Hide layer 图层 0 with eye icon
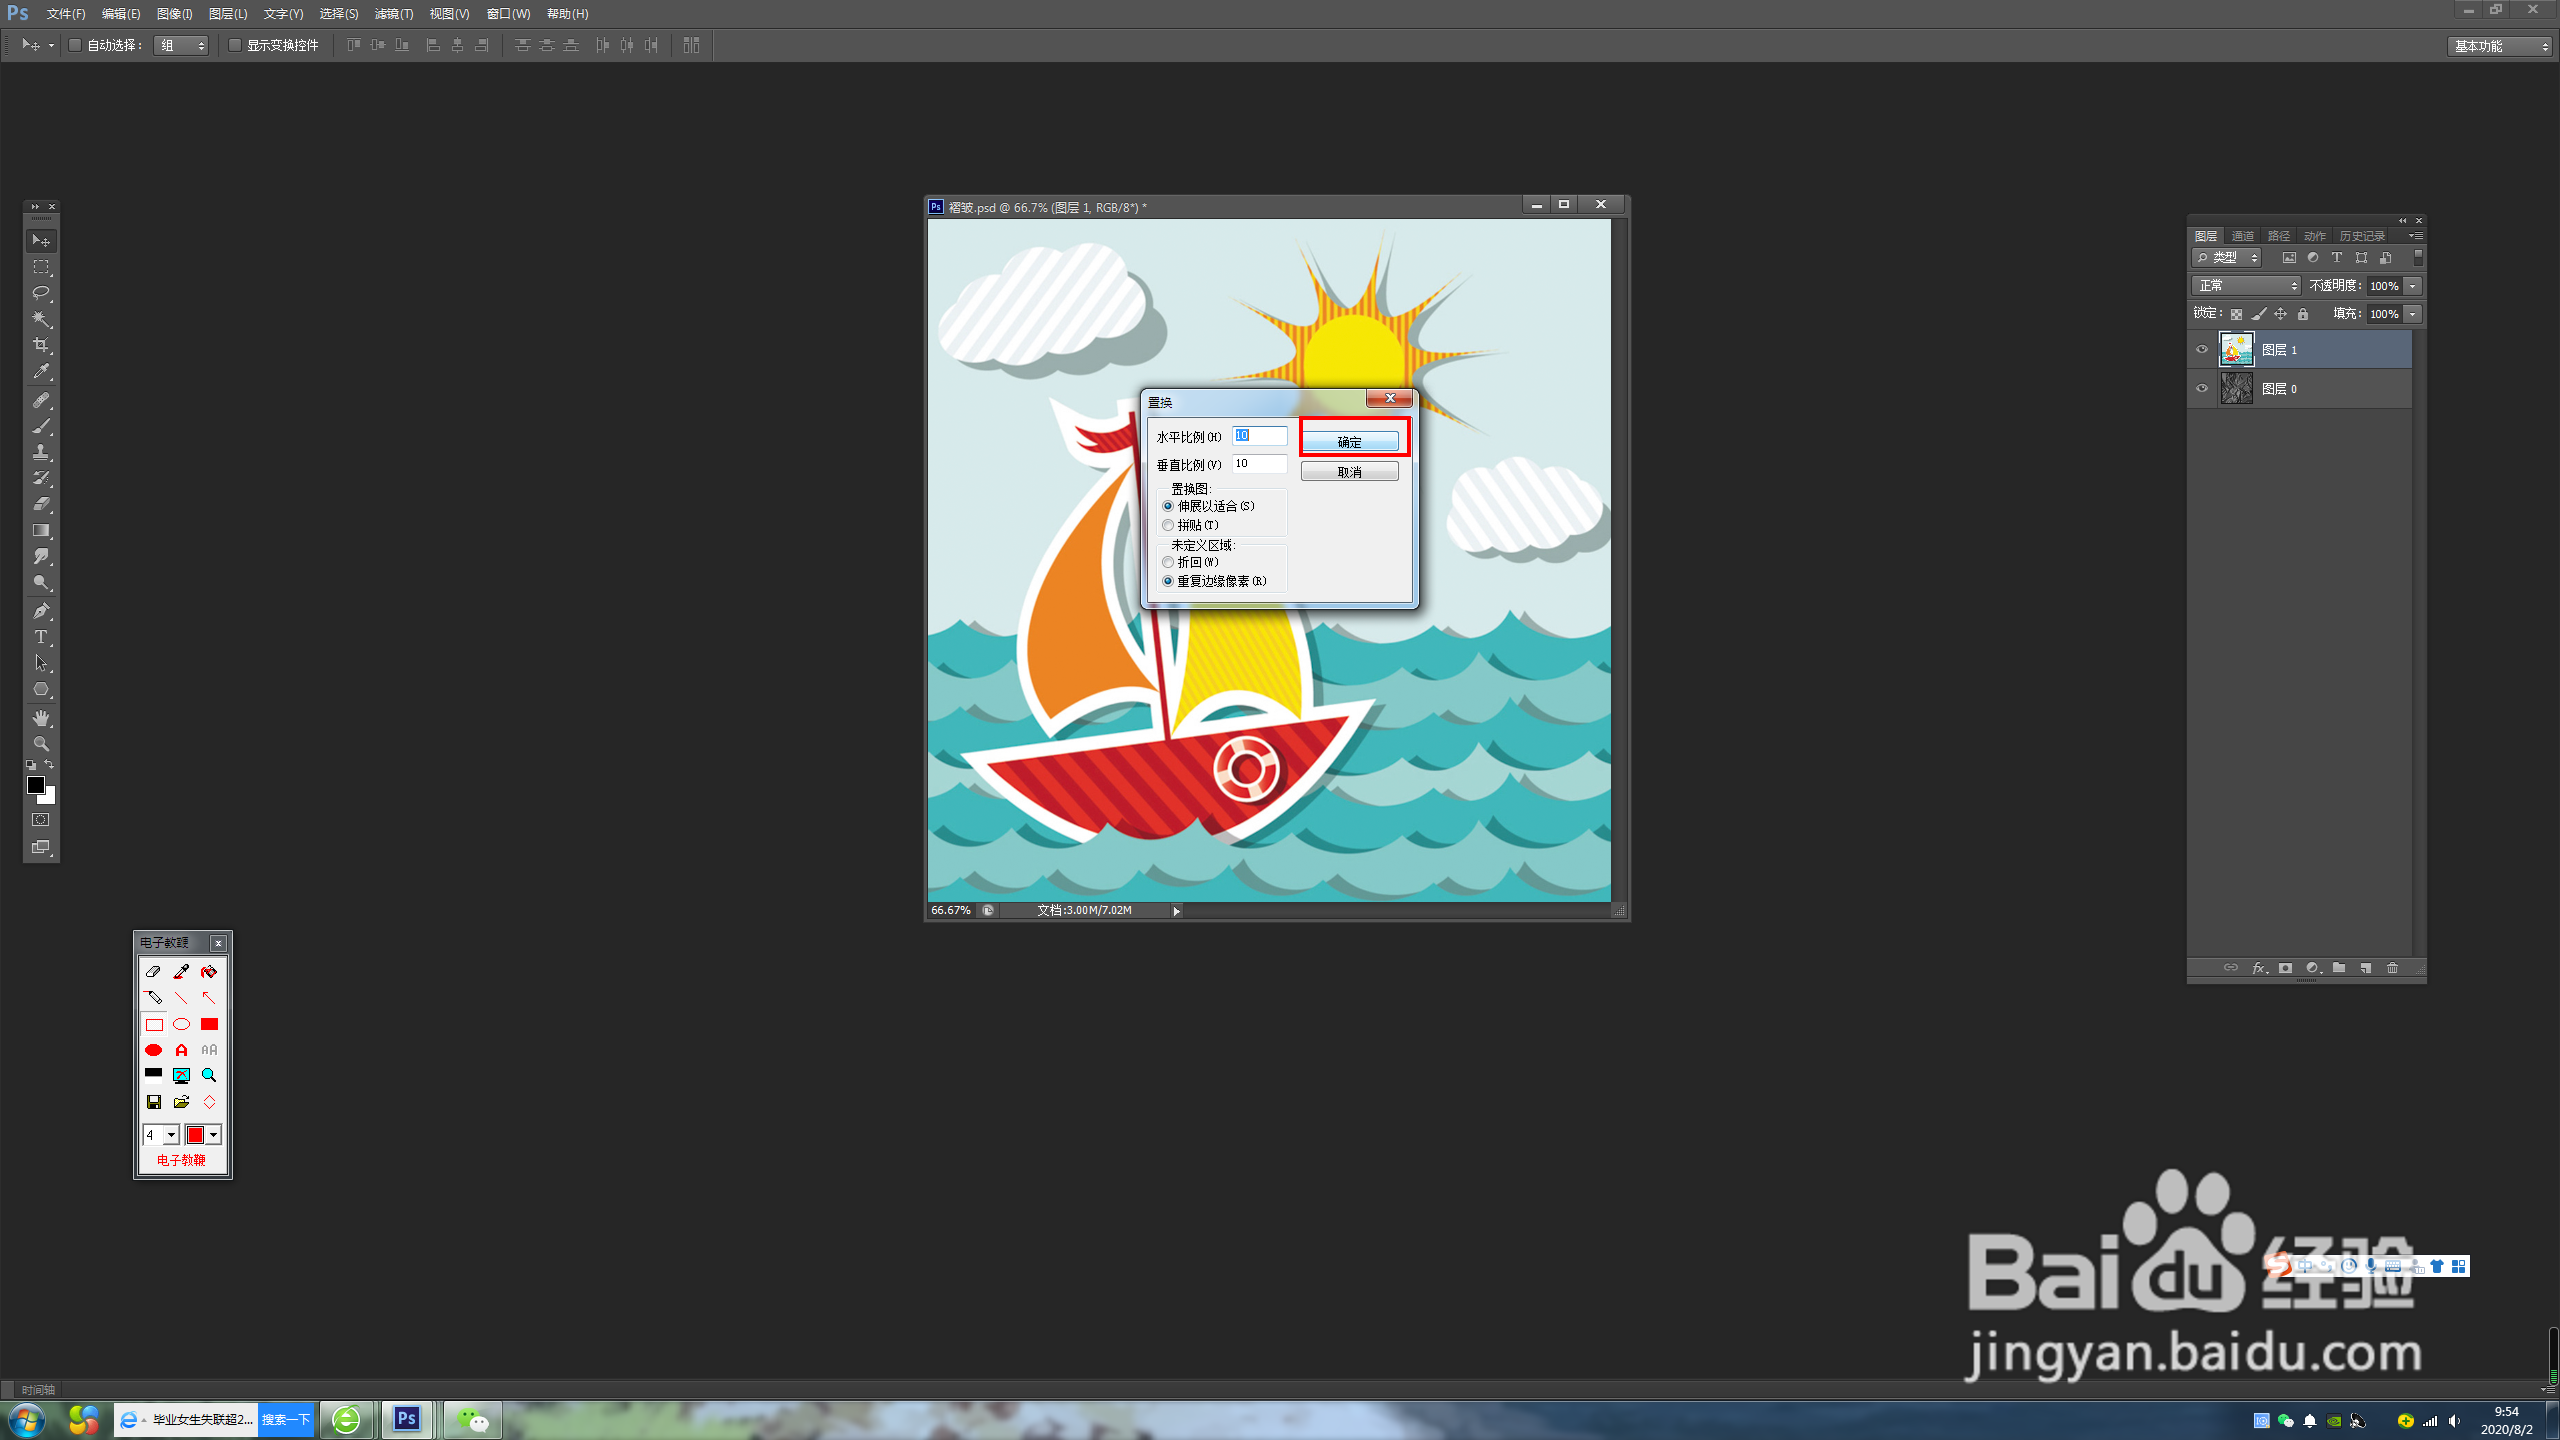2560x1440 pixels. click(x=2201, y=388)
